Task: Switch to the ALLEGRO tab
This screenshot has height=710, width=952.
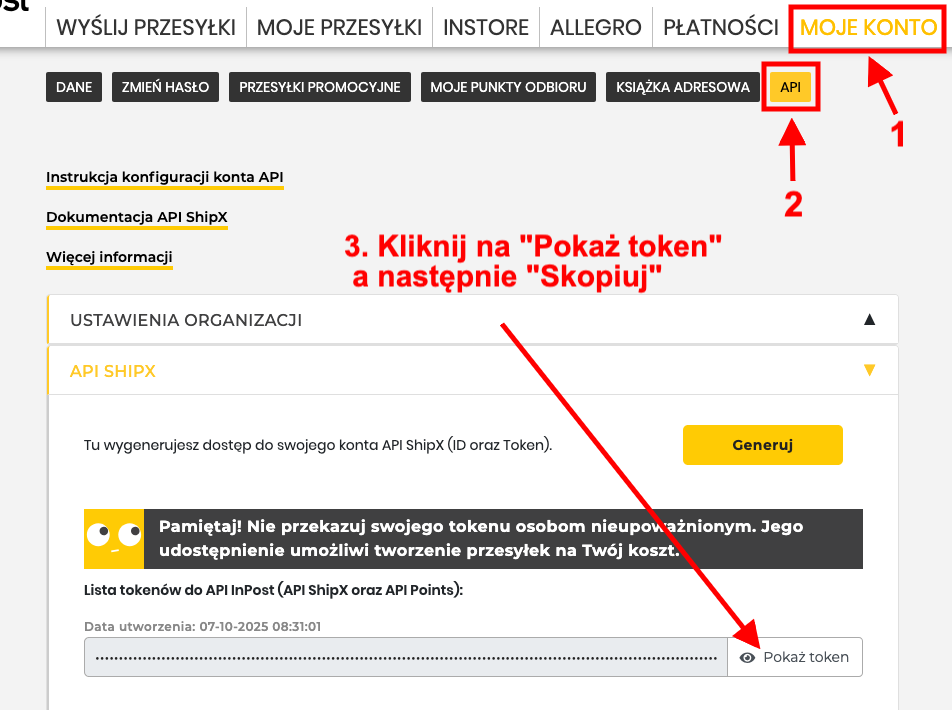Action: [x=596, y=27]
